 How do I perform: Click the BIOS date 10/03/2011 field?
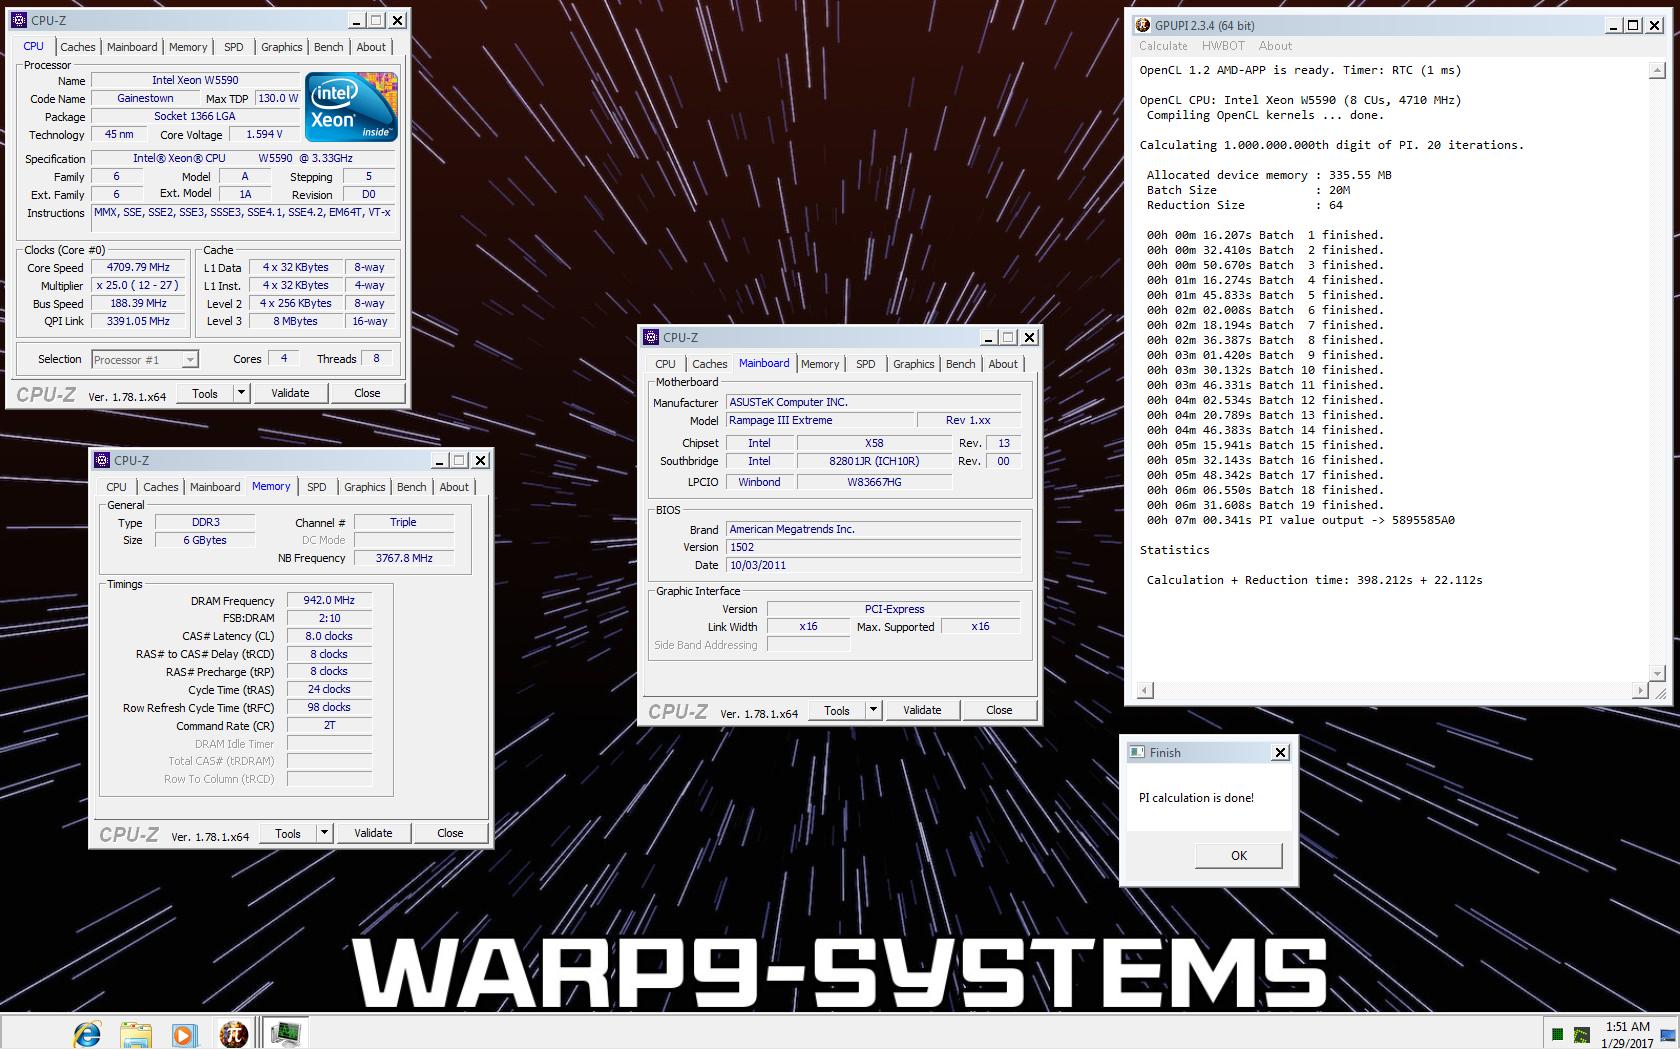pos(873,565)
